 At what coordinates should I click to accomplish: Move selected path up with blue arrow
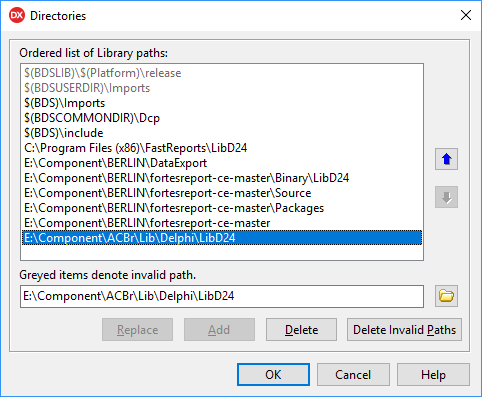coord(446,159)
